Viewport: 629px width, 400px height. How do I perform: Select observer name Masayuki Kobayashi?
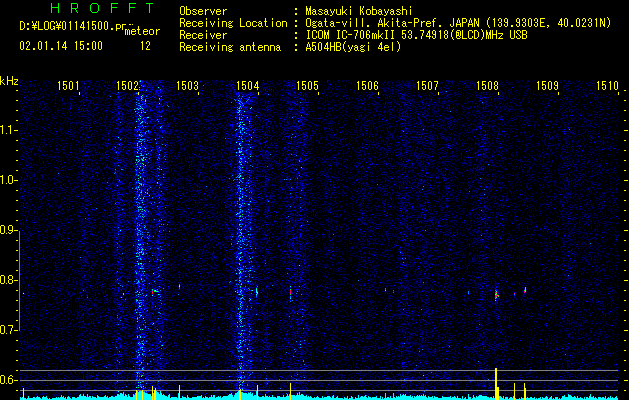(x=359, y=11)
